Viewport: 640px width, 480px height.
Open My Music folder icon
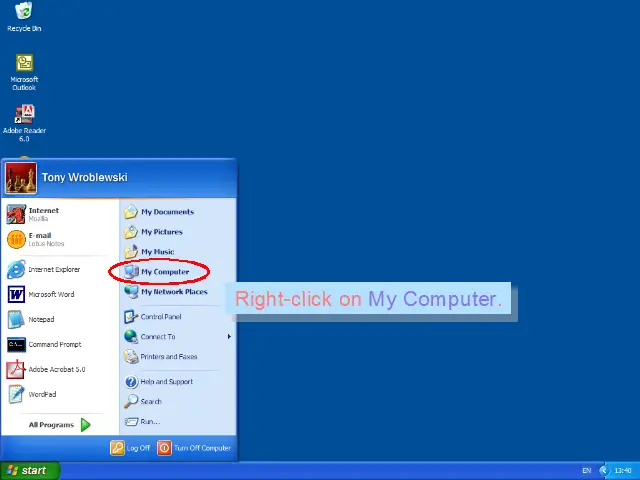coord(131,252)
